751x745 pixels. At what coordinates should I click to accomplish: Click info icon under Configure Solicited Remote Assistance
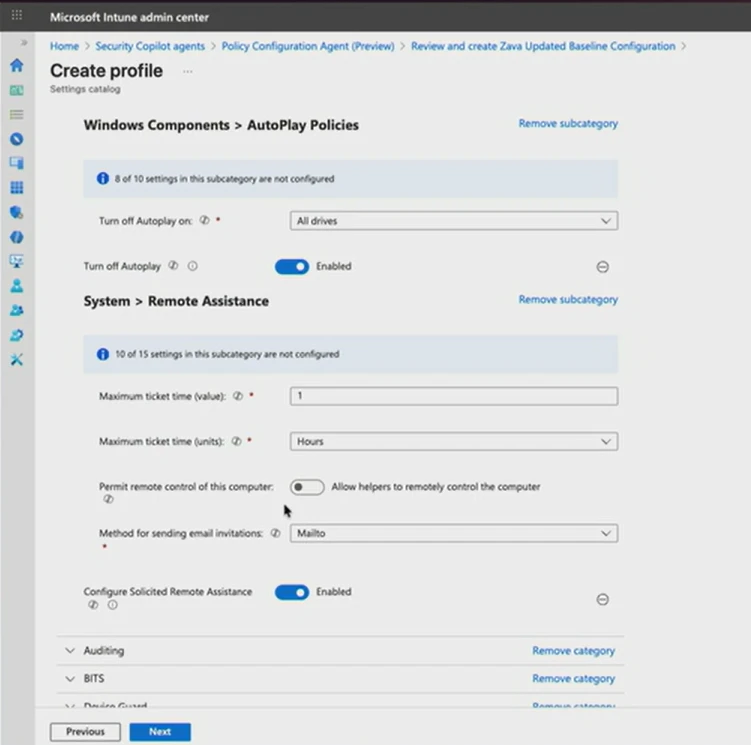click(x=113, y=605)
